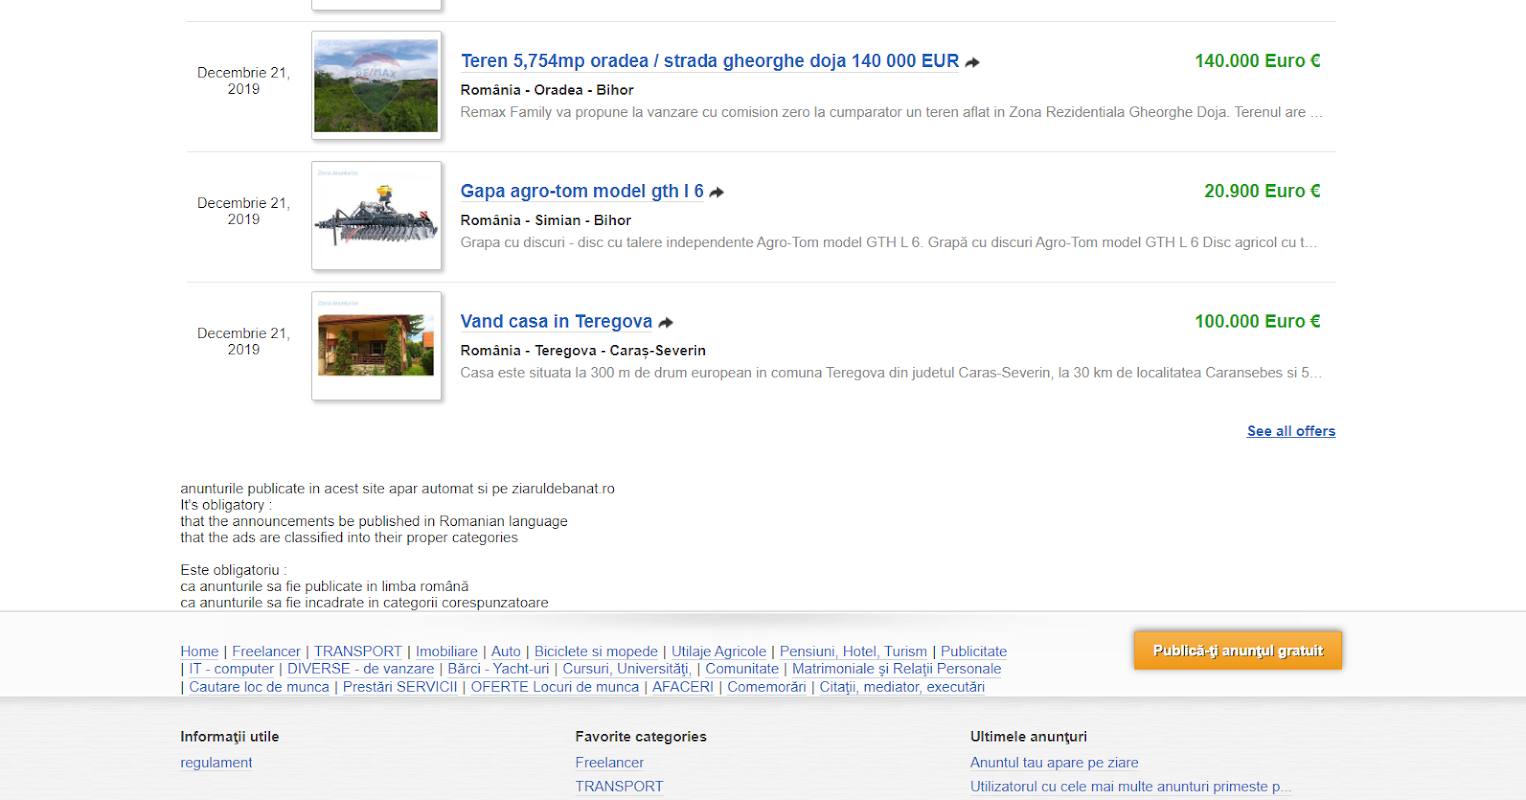Viewport: 1526px width, 800px height.
Task: Open DIVERSE - de vanzare category
Action: (361, 669)
